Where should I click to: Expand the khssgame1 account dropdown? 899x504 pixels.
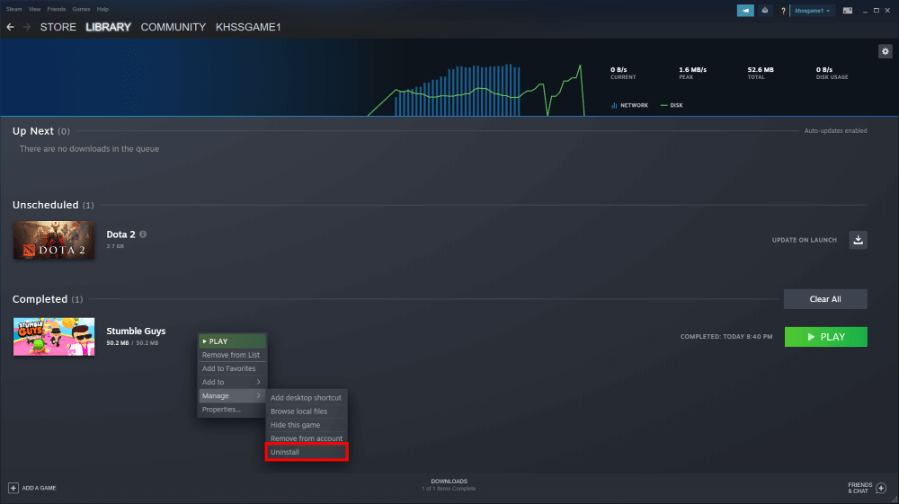click(812, 10)
